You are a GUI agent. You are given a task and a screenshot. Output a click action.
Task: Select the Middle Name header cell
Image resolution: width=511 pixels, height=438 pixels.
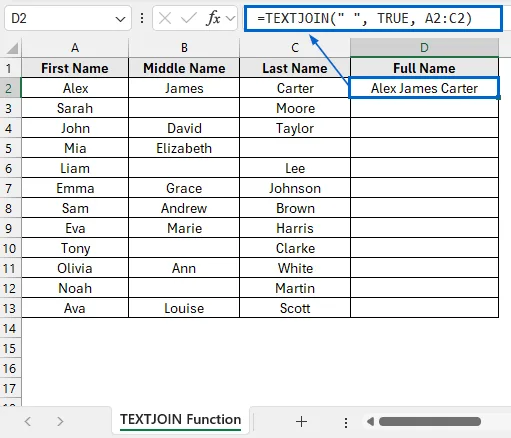click(x=184, y=68)
